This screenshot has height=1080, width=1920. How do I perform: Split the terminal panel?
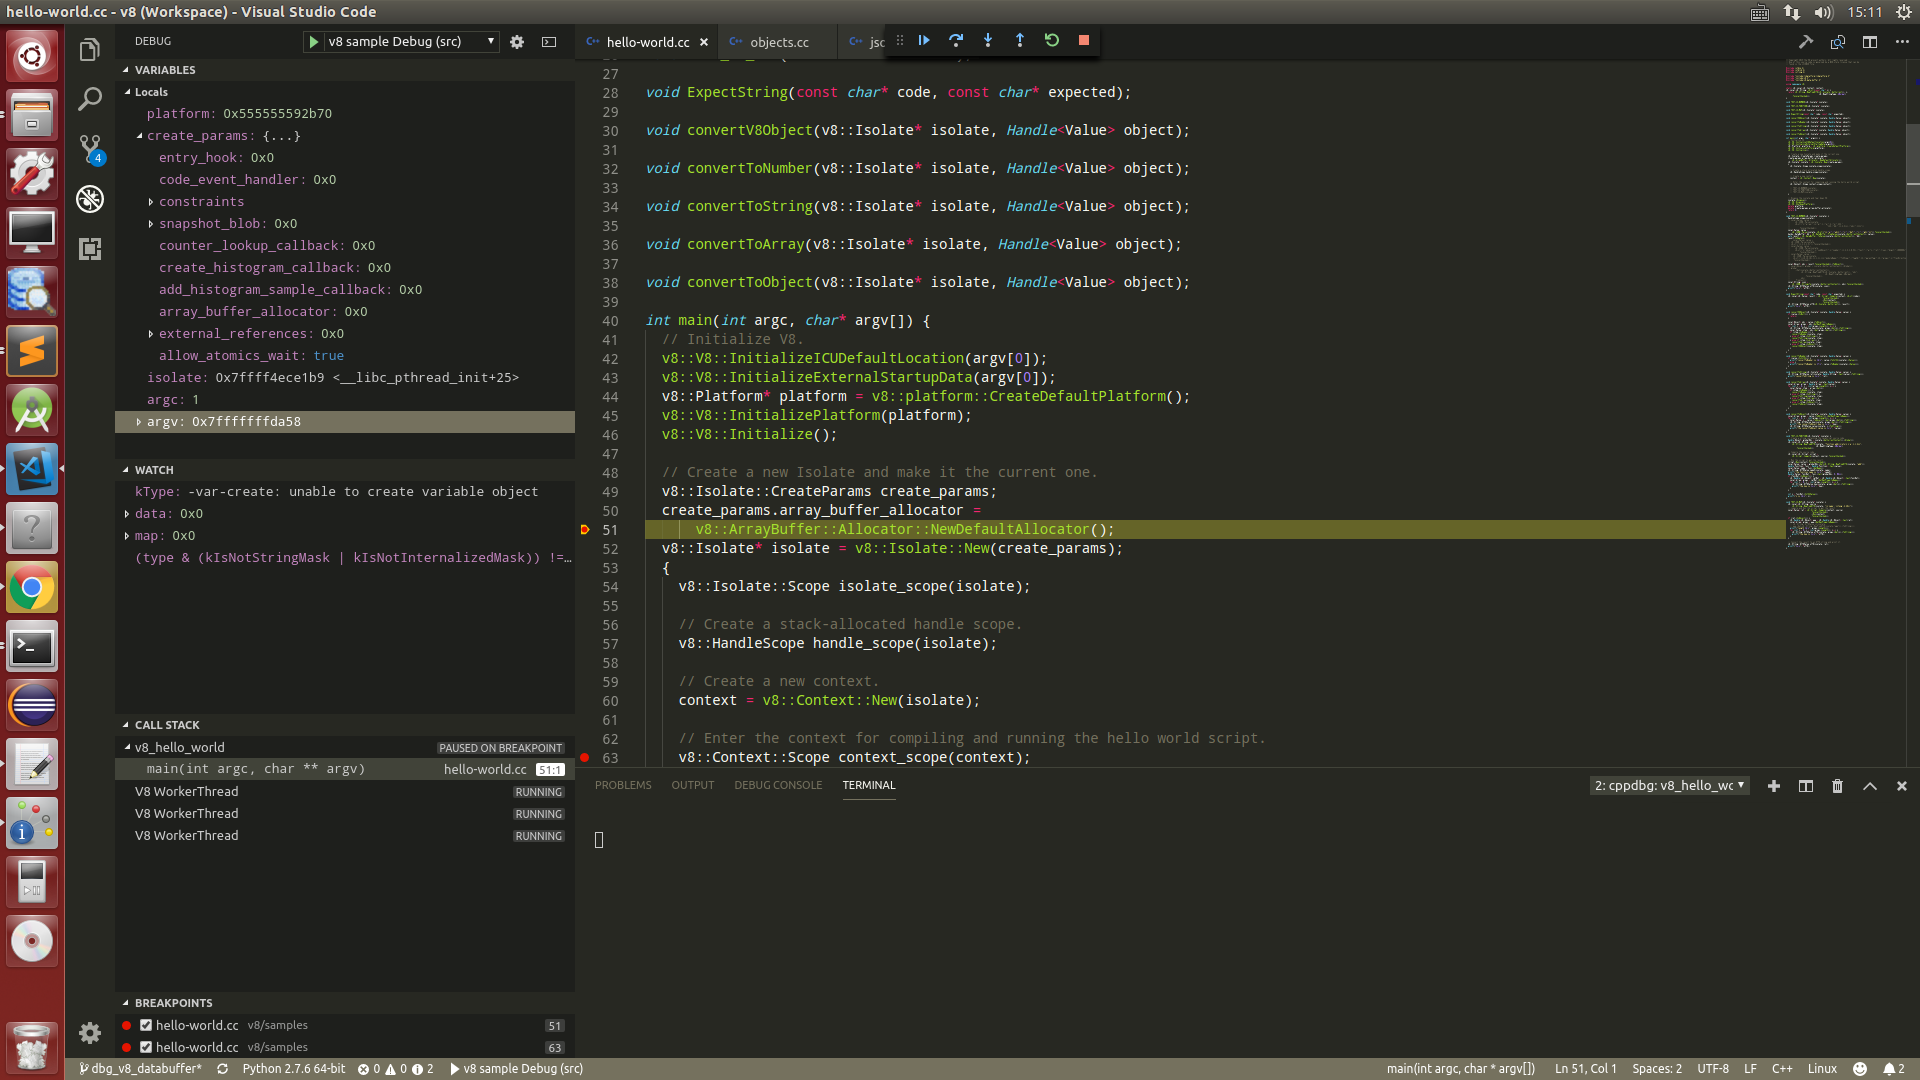coord(1806,786)
